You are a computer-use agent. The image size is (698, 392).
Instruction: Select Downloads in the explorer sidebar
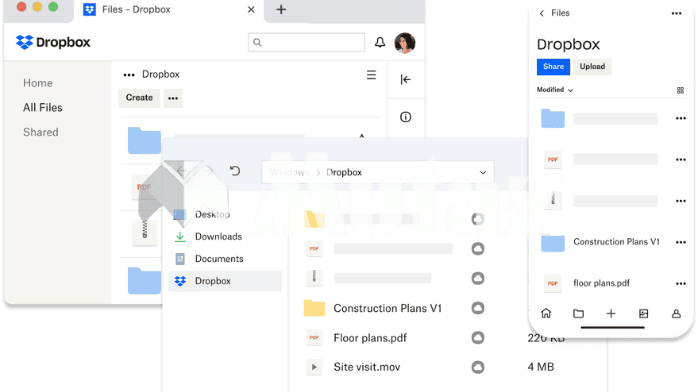point(219,237)
